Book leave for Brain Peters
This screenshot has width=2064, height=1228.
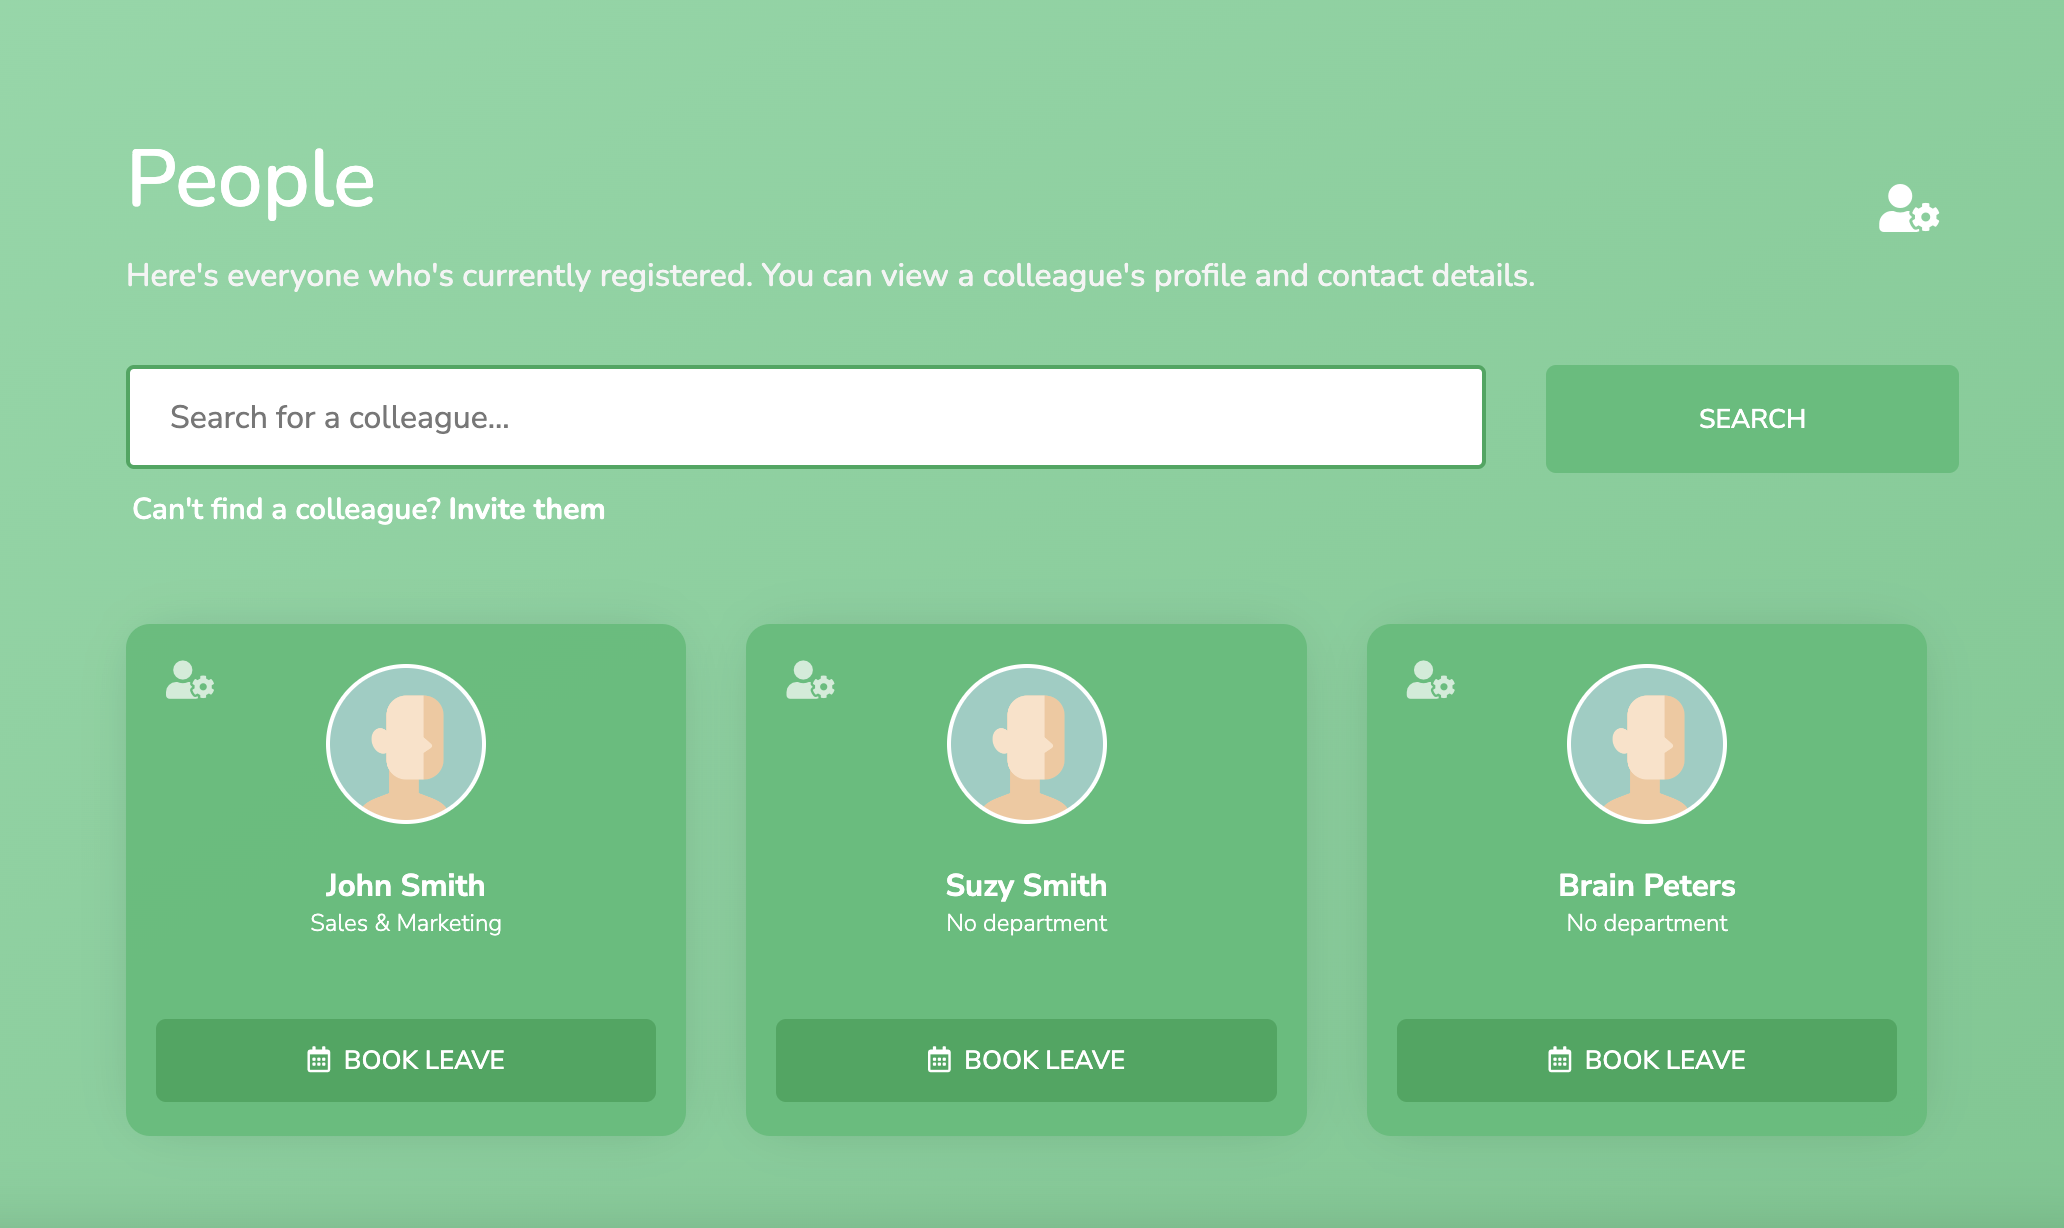(1646, 1060)
